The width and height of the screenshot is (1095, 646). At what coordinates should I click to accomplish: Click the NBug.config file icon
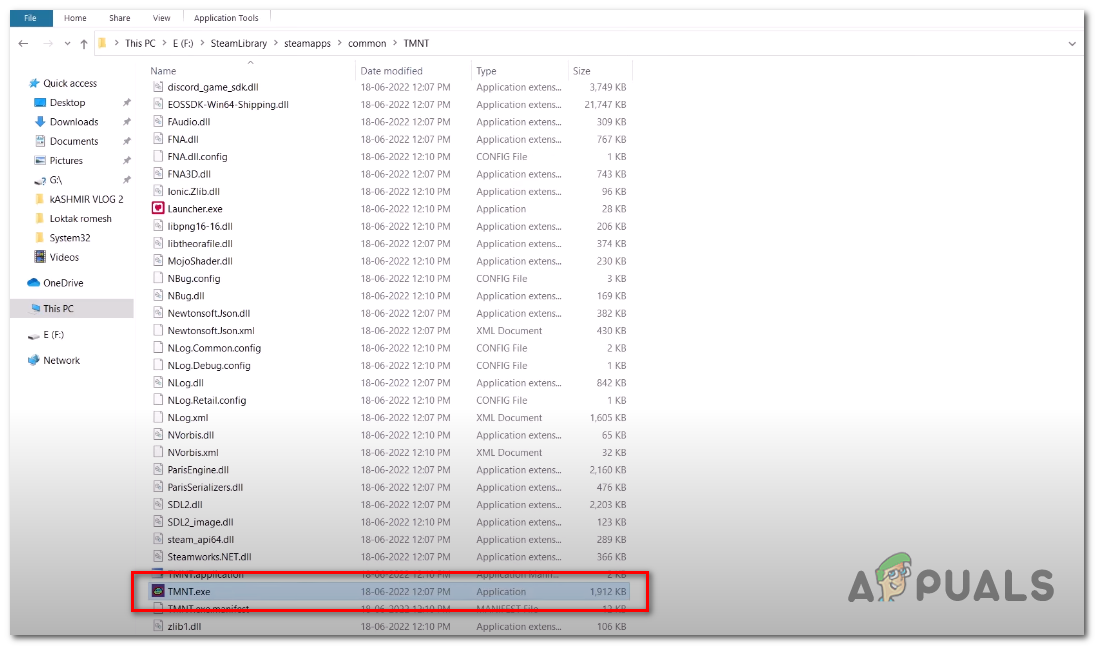[158, 278]
